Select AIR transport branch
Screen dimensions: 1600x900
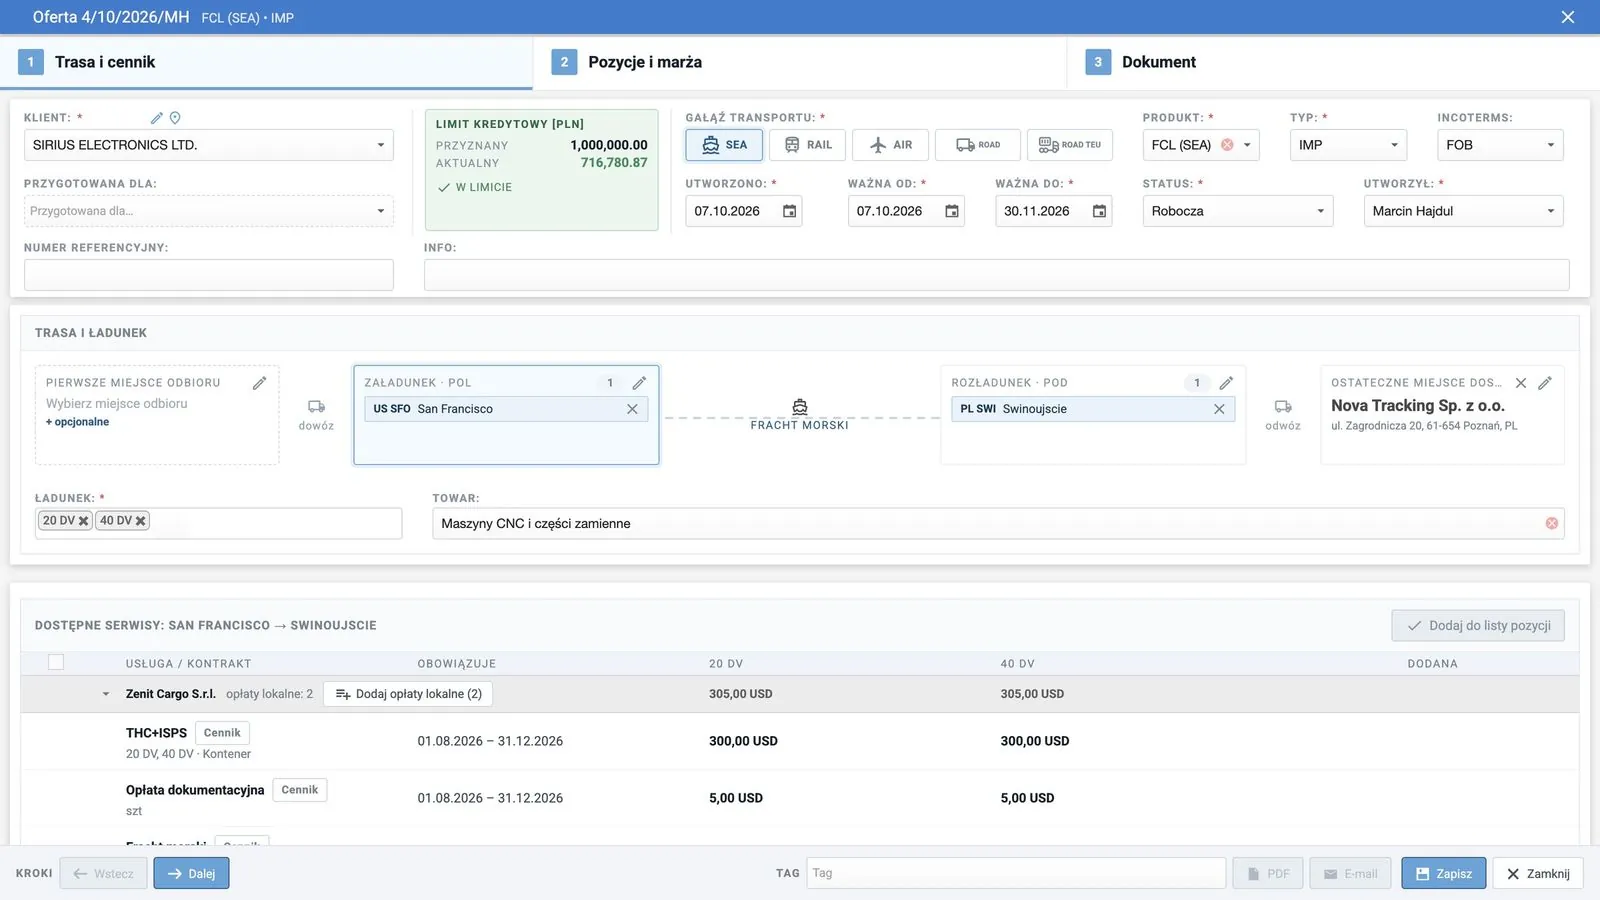point(890,145)
